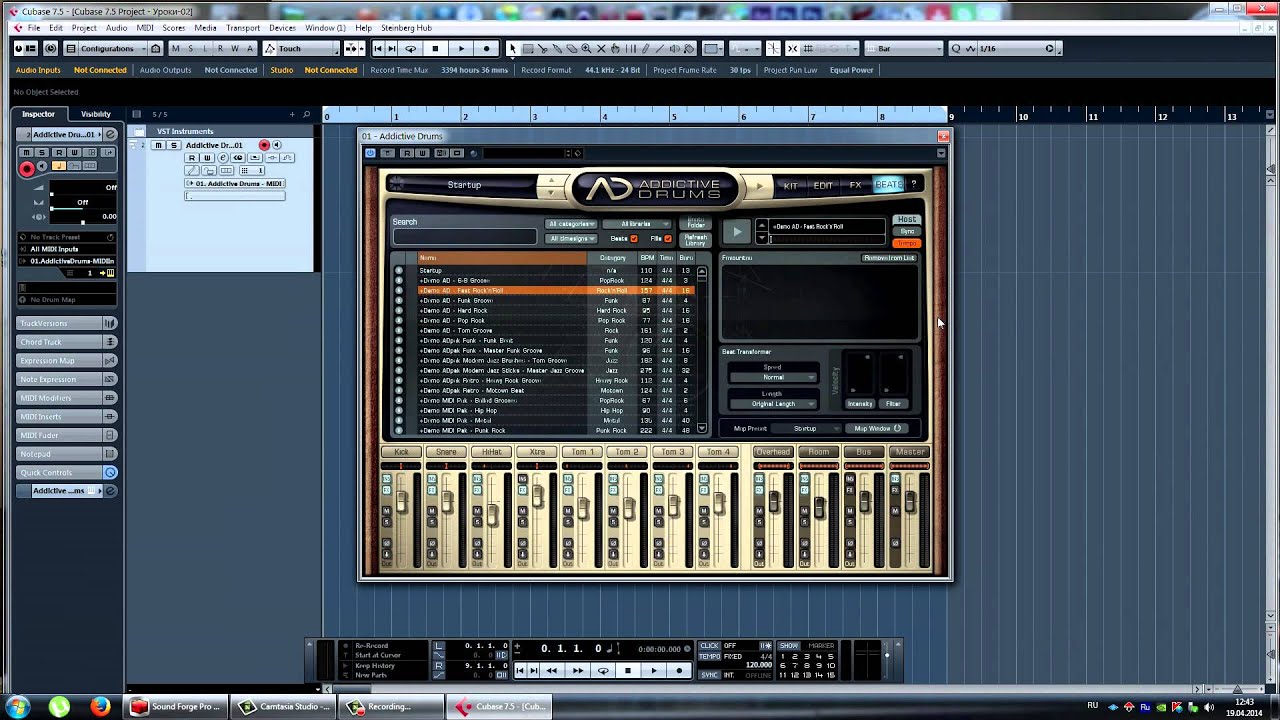Mute the Addictive Drums track in track list
This screenshot has height=720, width=1280.
click(x=158, y=145)
